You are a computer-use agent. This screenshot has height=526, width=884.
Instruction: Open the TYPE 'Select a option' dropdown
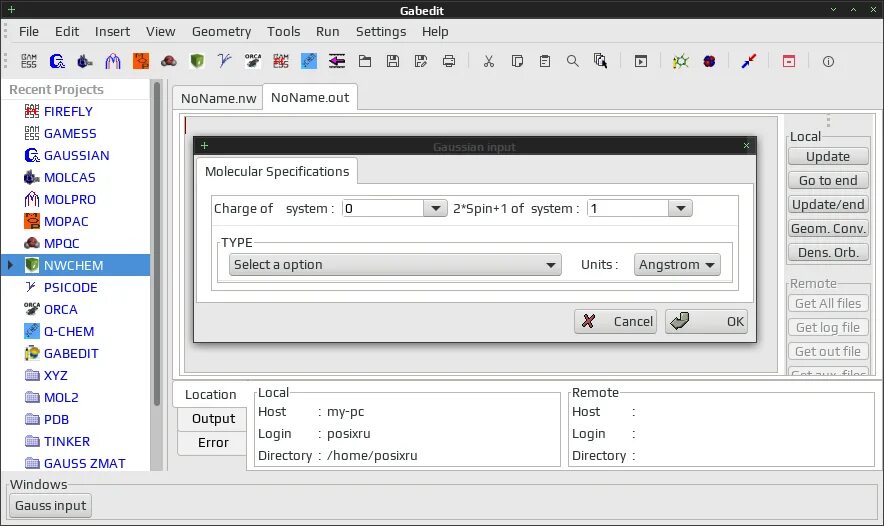click(x=395, y=264)
